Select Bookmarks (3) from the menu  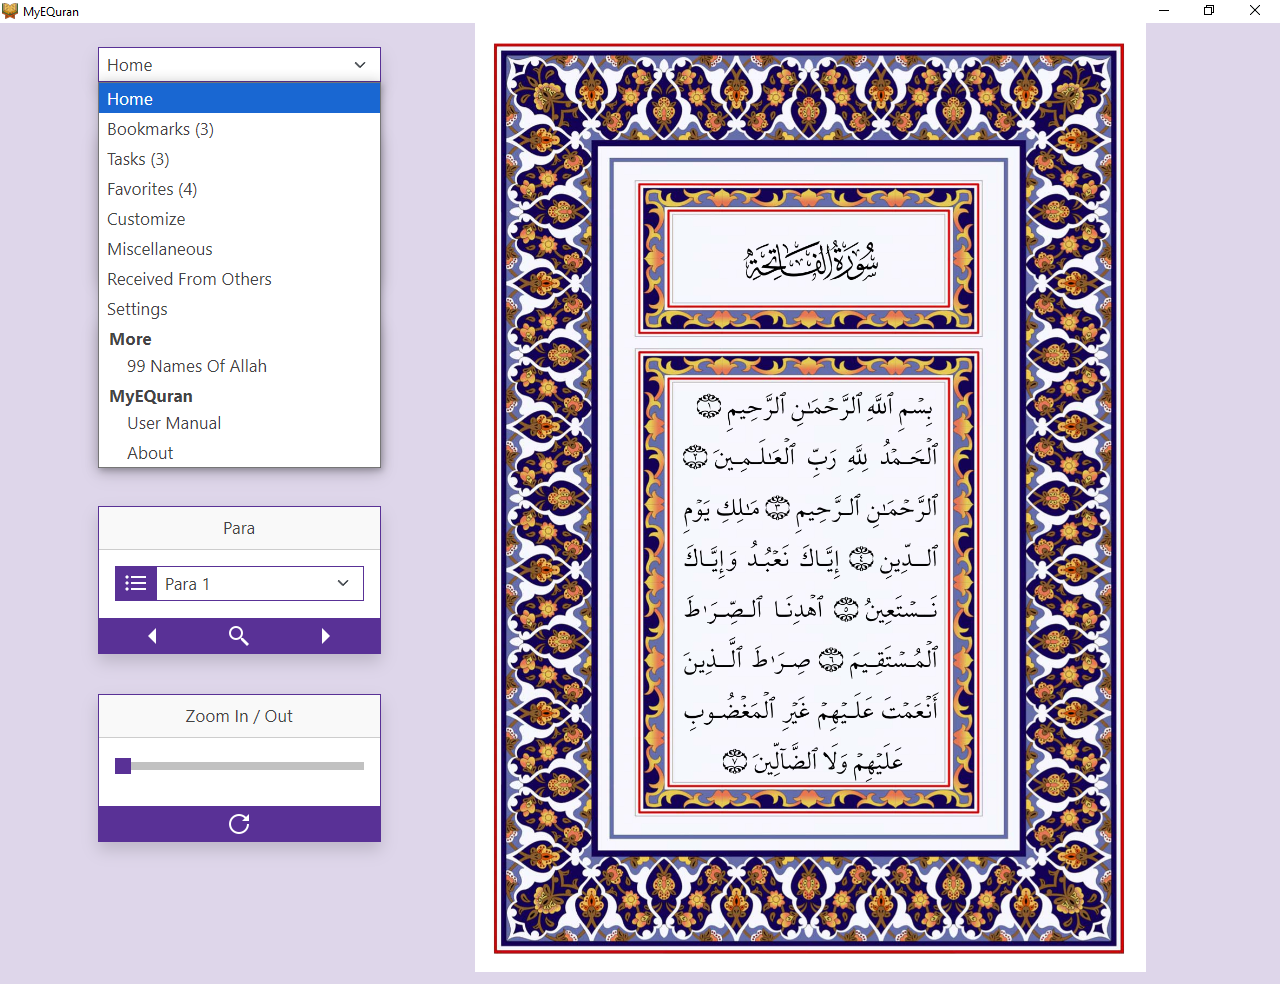click(x=160, y=128)
